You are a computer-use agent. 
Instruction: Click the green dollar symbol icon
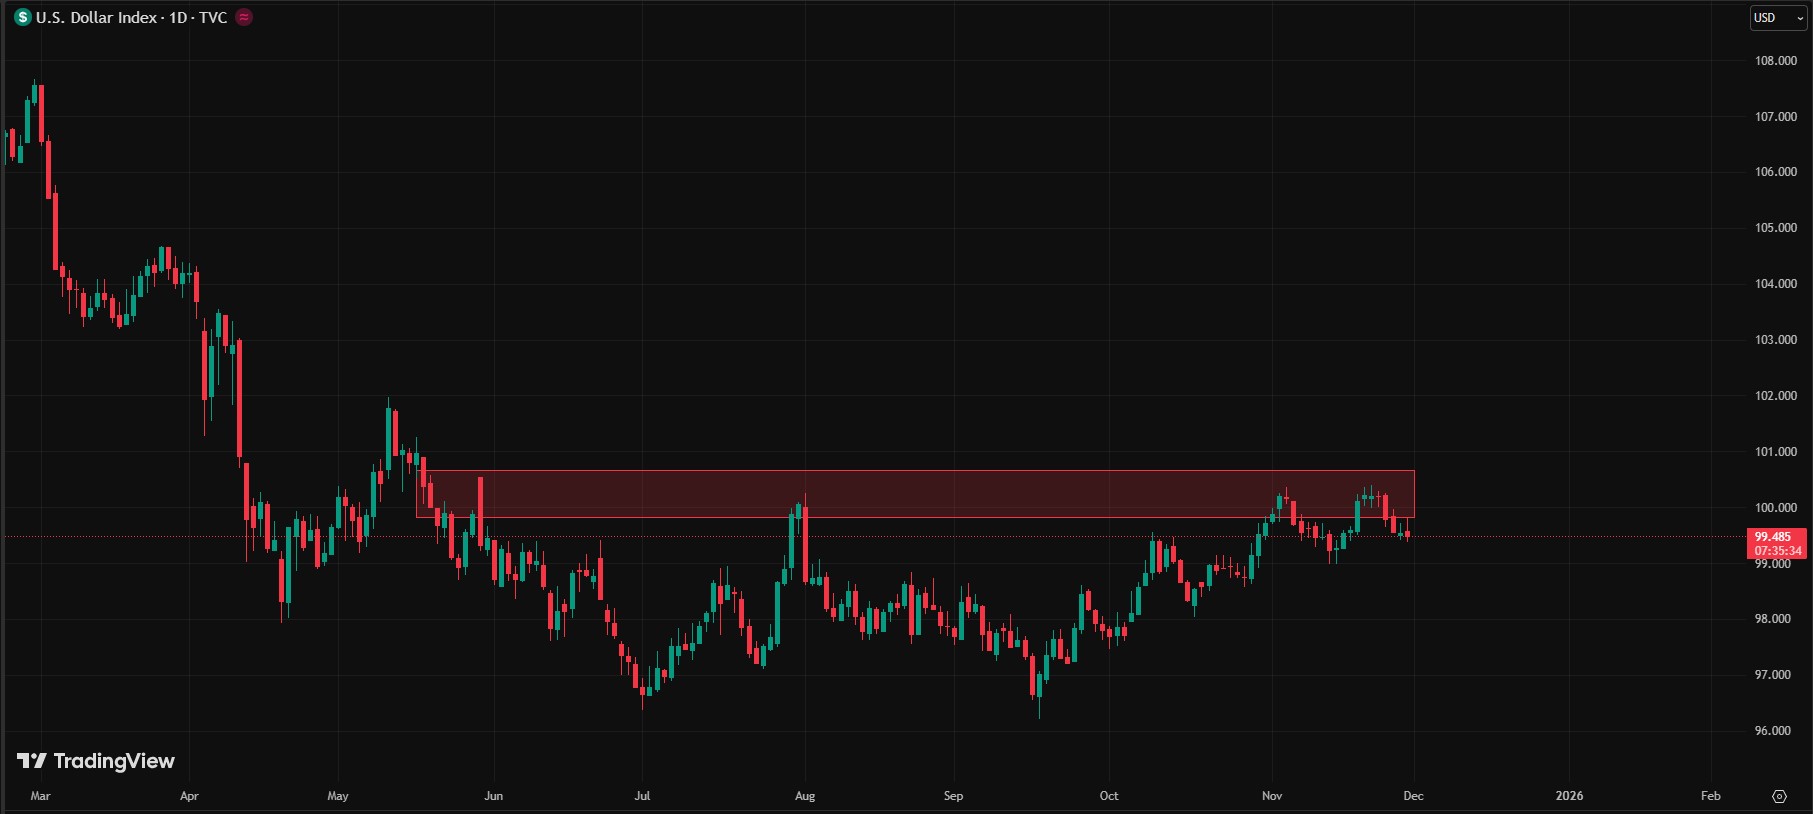(23, 18)
